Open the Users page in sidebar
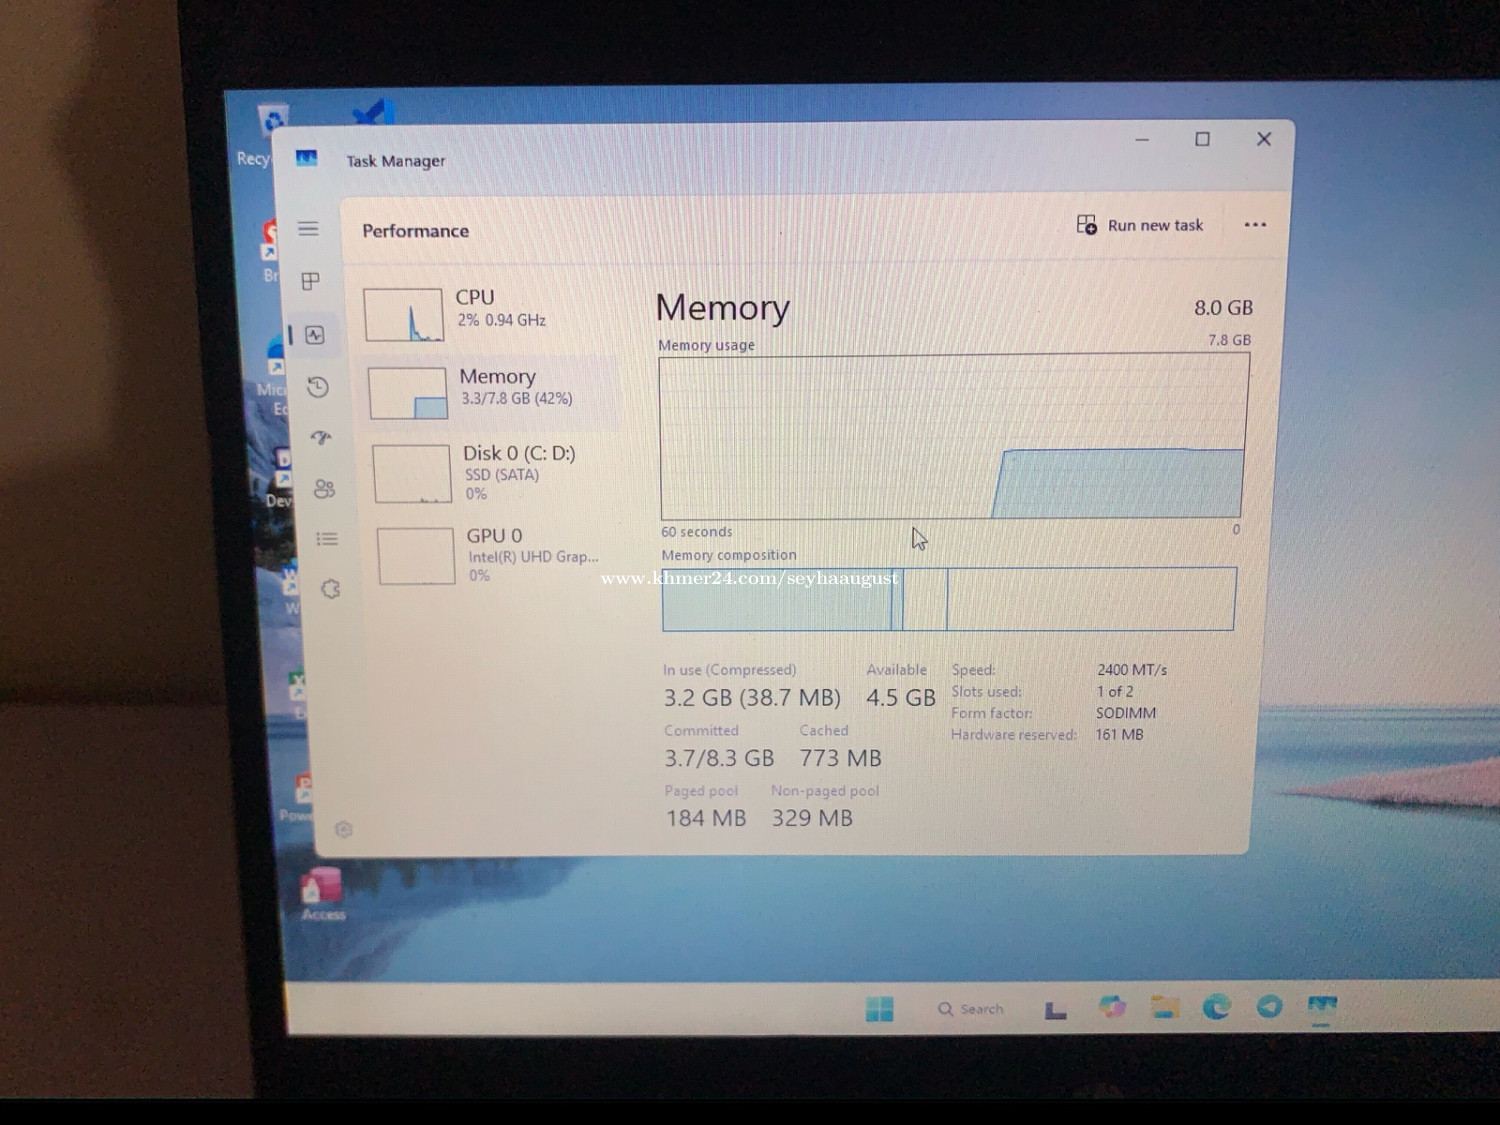 pos(324,488)
